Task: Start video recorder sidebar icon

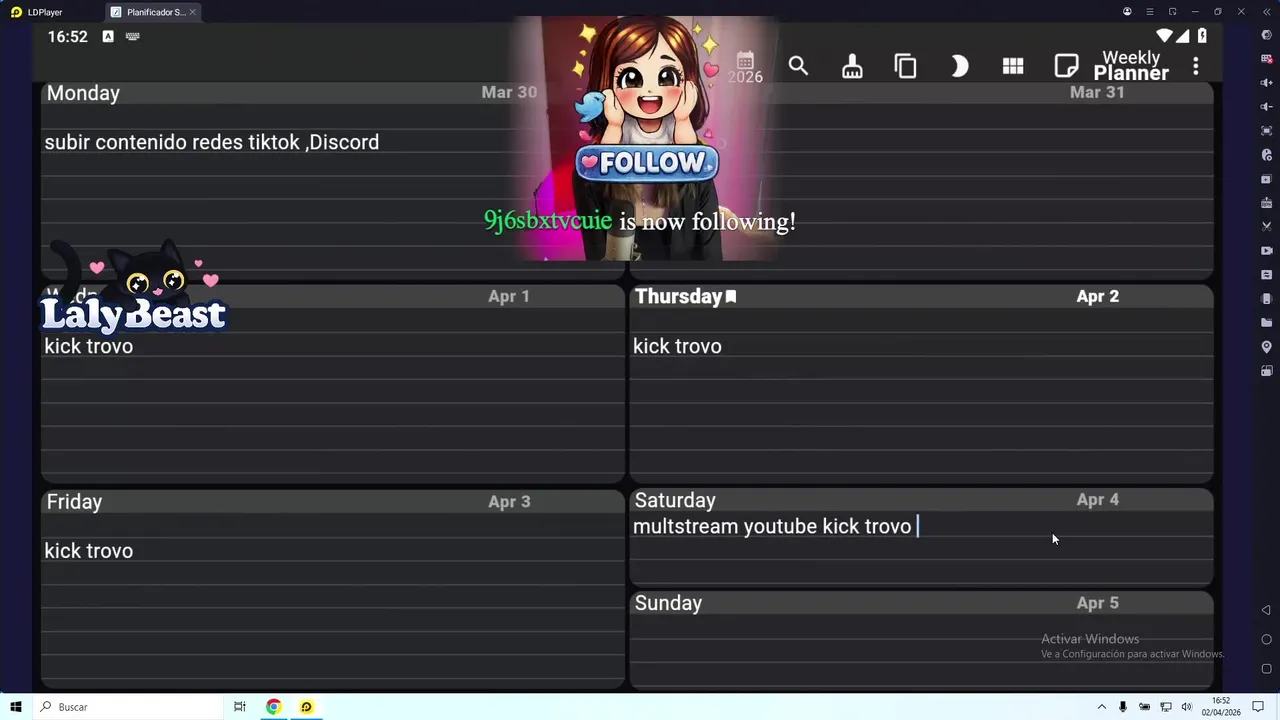Action: [x=1267, y=251]
